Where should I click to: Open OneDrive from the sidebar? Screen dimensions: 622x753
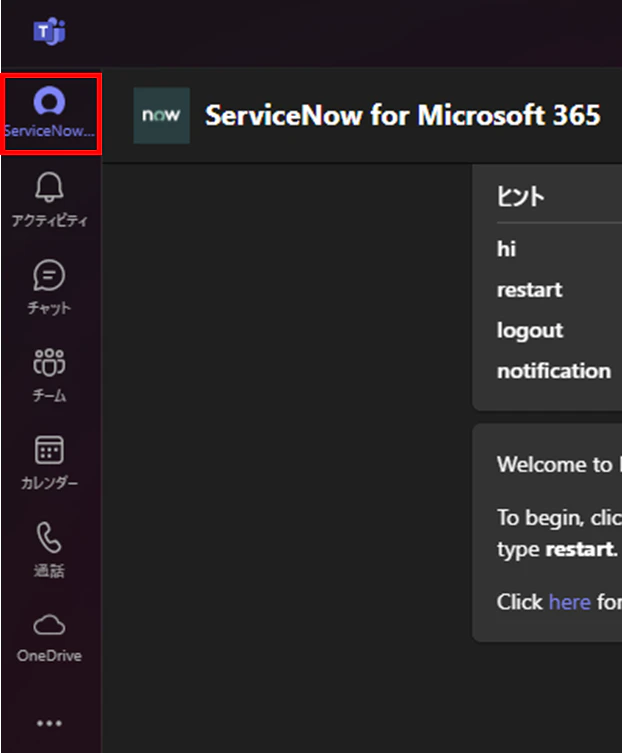pyautogui.click(x=49, y=638)
